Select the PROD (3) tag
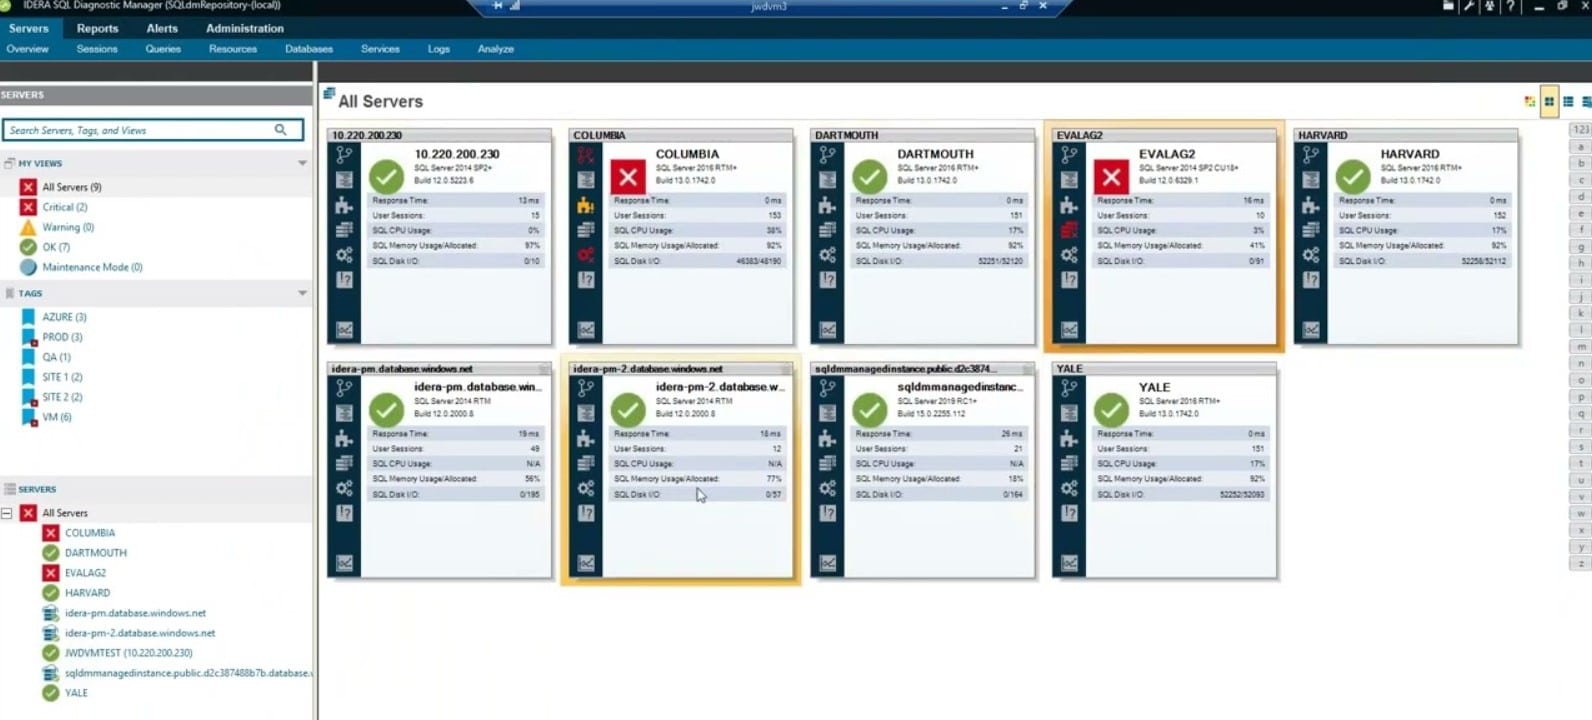Screen dimensions: 1592x720 pos(62,337)
